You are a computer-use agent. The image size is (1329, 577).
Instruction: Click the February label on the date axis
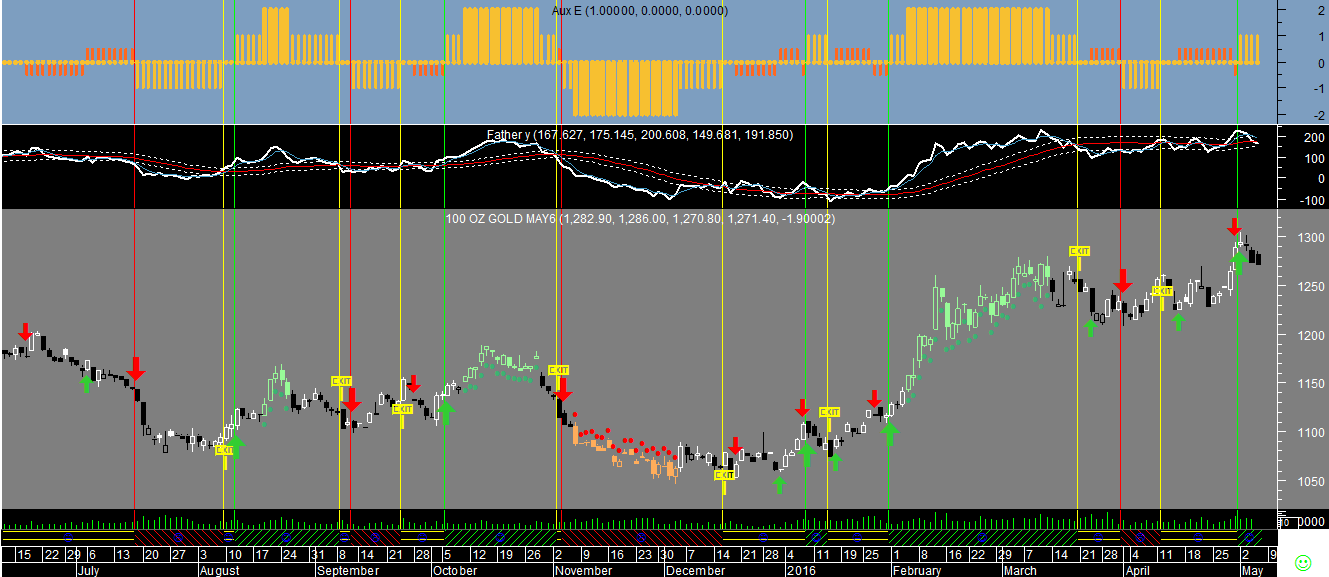click(917, 571)
